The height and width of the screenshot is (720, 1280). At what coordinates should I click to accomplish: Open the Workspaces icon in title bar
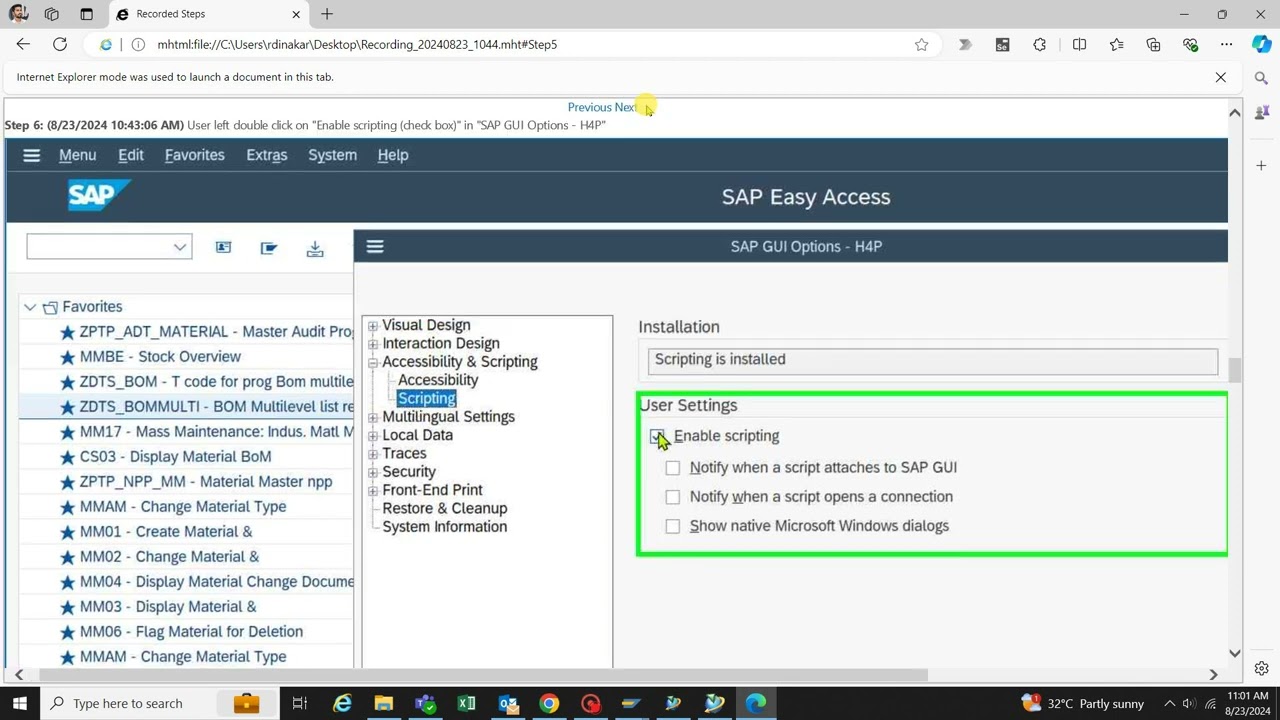point(52,14)
